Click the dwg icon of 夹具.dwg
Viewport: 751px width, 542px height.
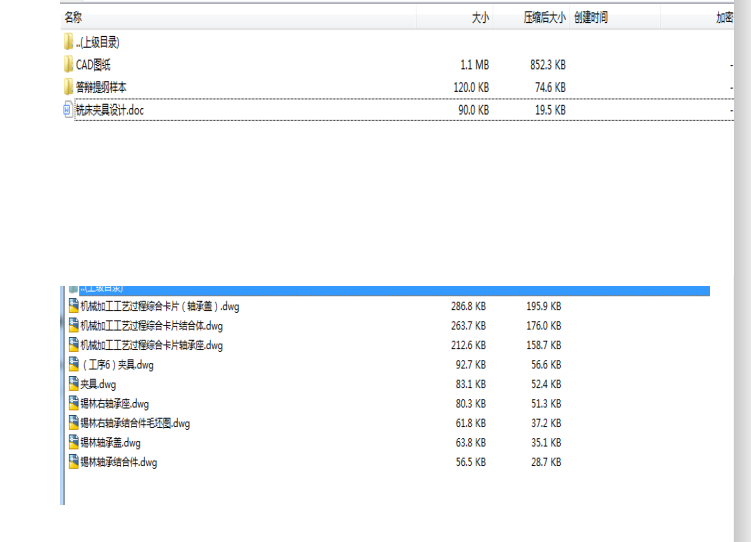point(74,384)
